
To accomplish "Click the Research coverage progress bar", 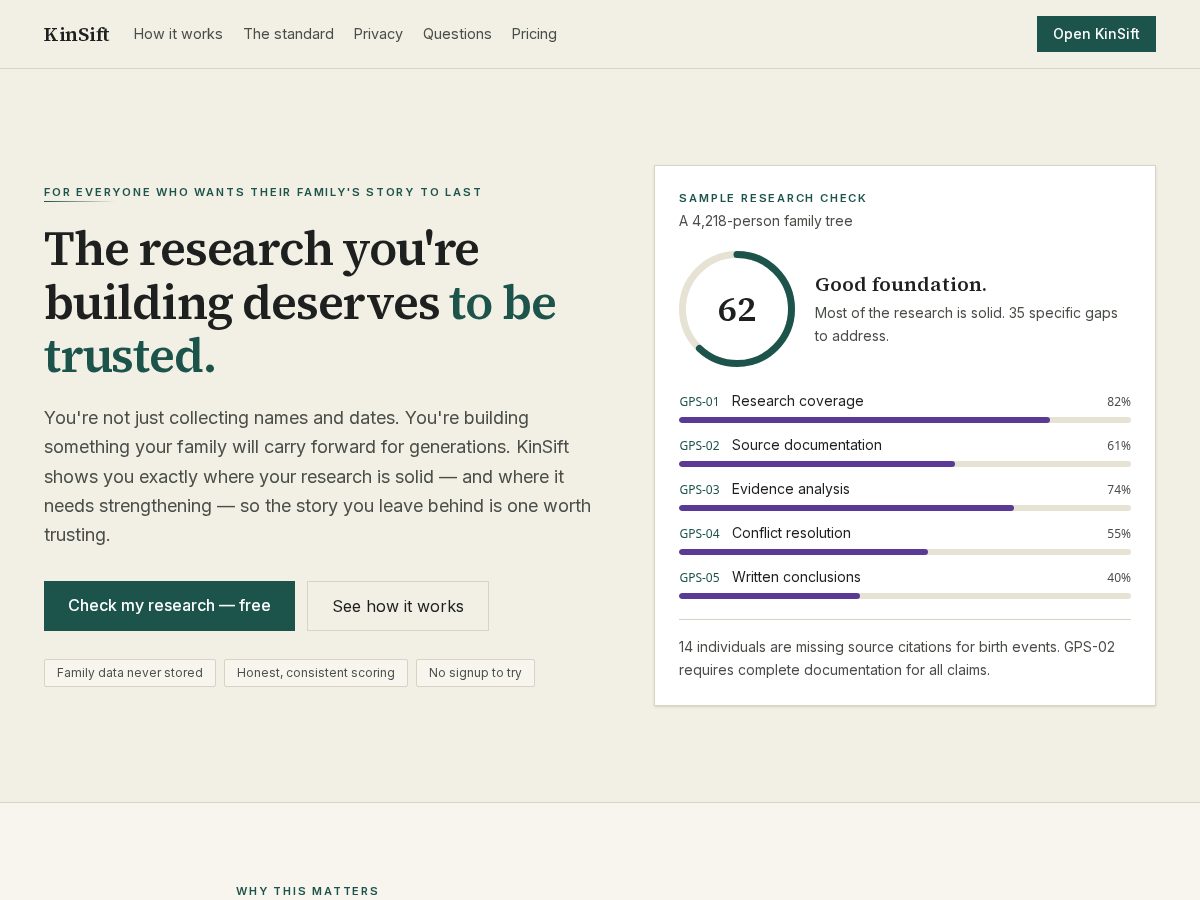I will (x=905, y=420).
